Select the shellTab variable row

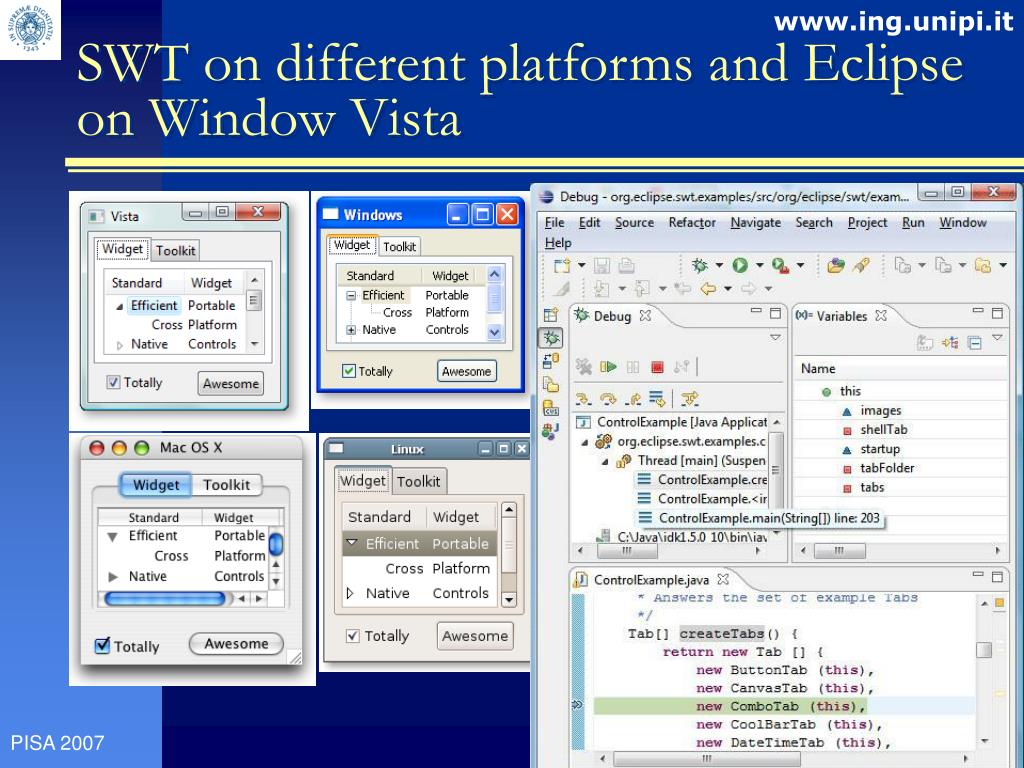(x=900, y=430)
